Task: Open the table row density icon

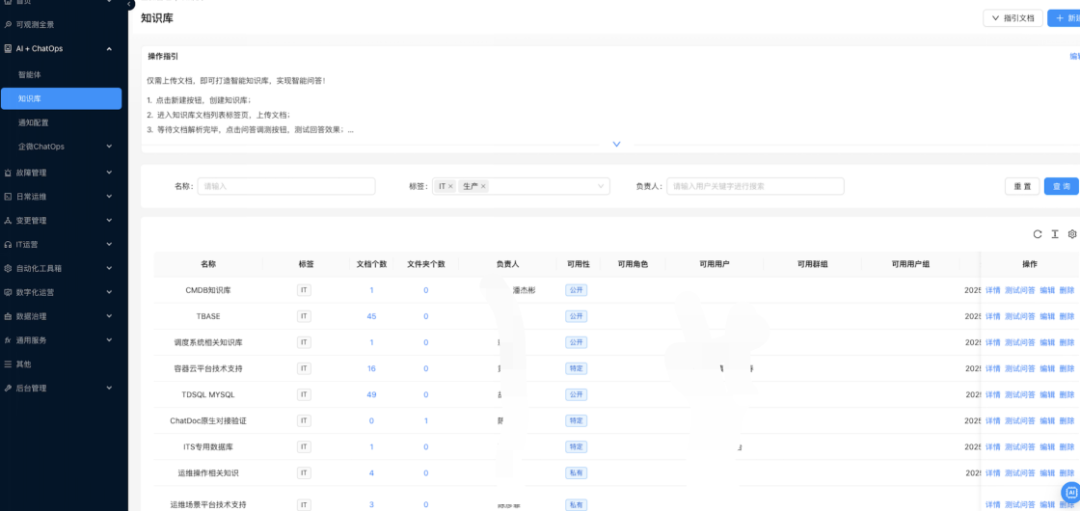Action: click(1055, 234)
